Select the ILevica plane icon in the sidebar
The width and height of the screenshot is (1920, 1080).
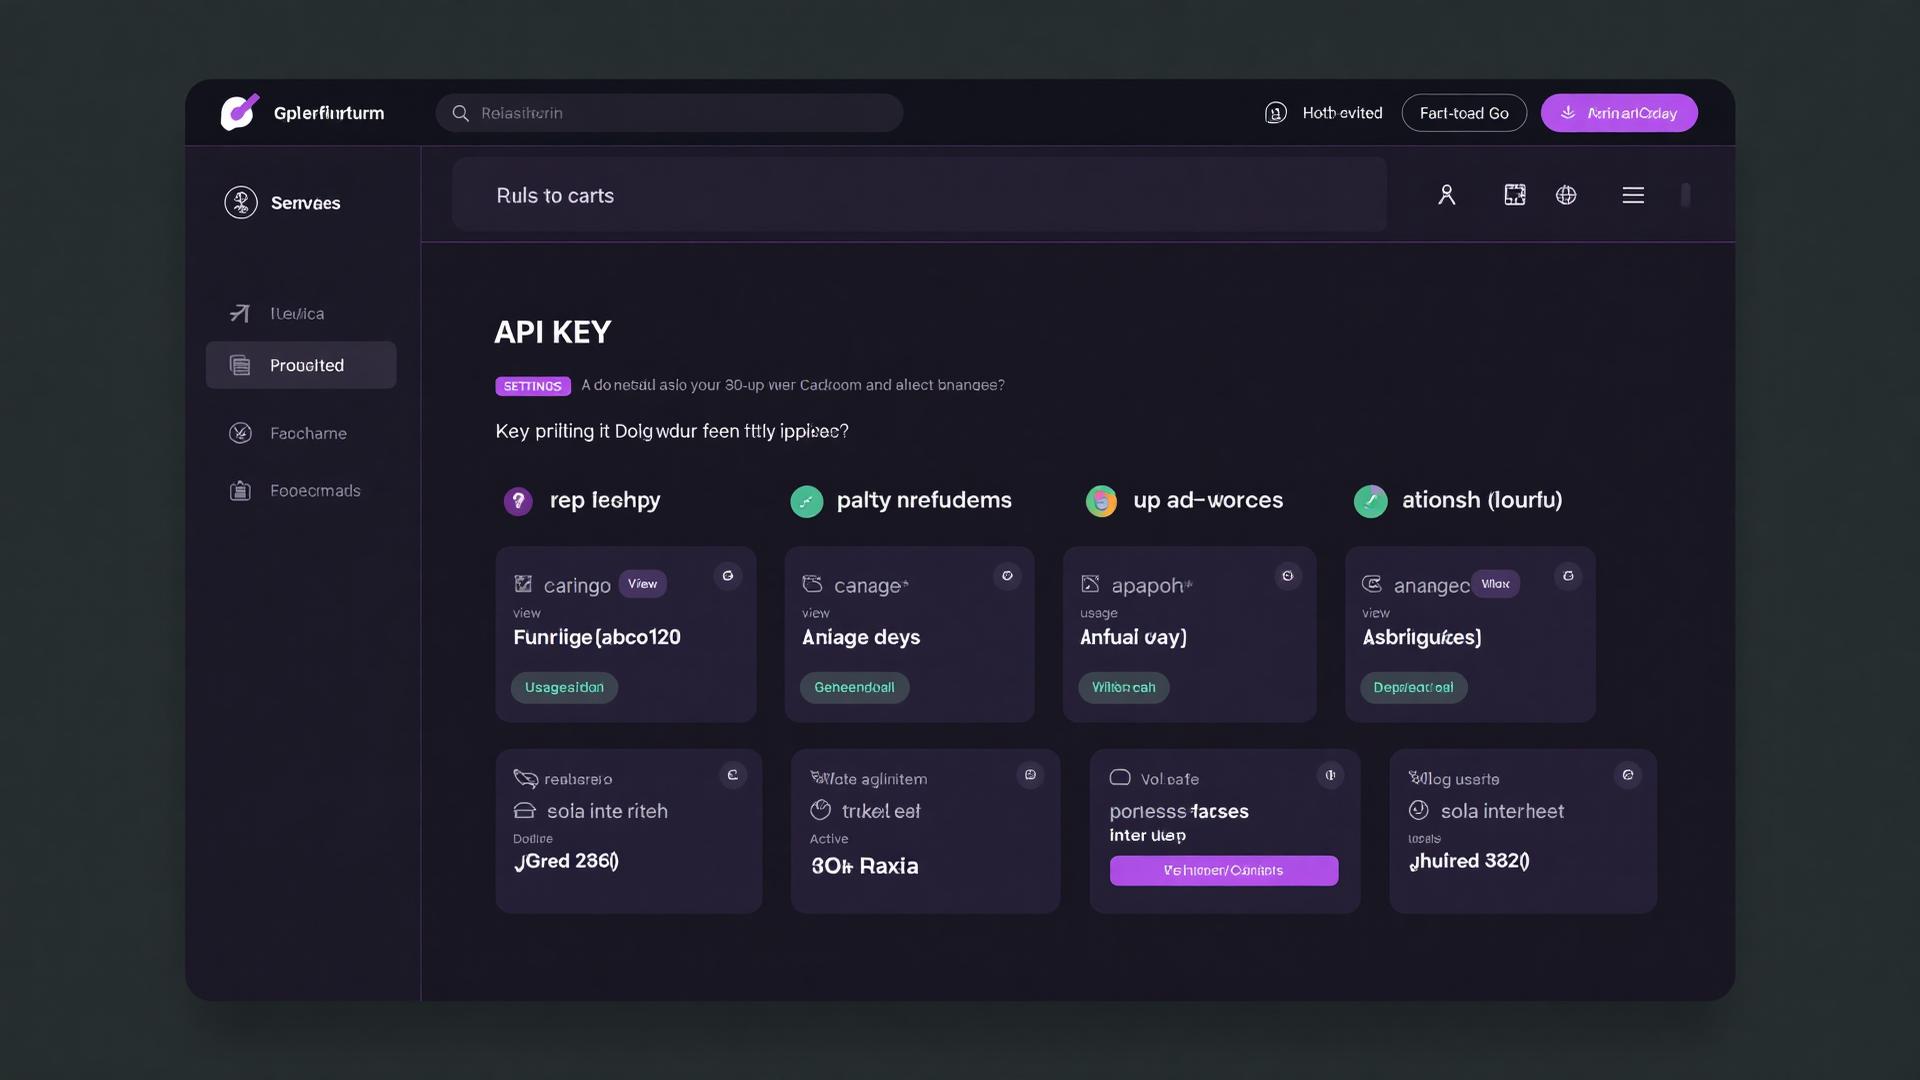(x=240, y=313)
